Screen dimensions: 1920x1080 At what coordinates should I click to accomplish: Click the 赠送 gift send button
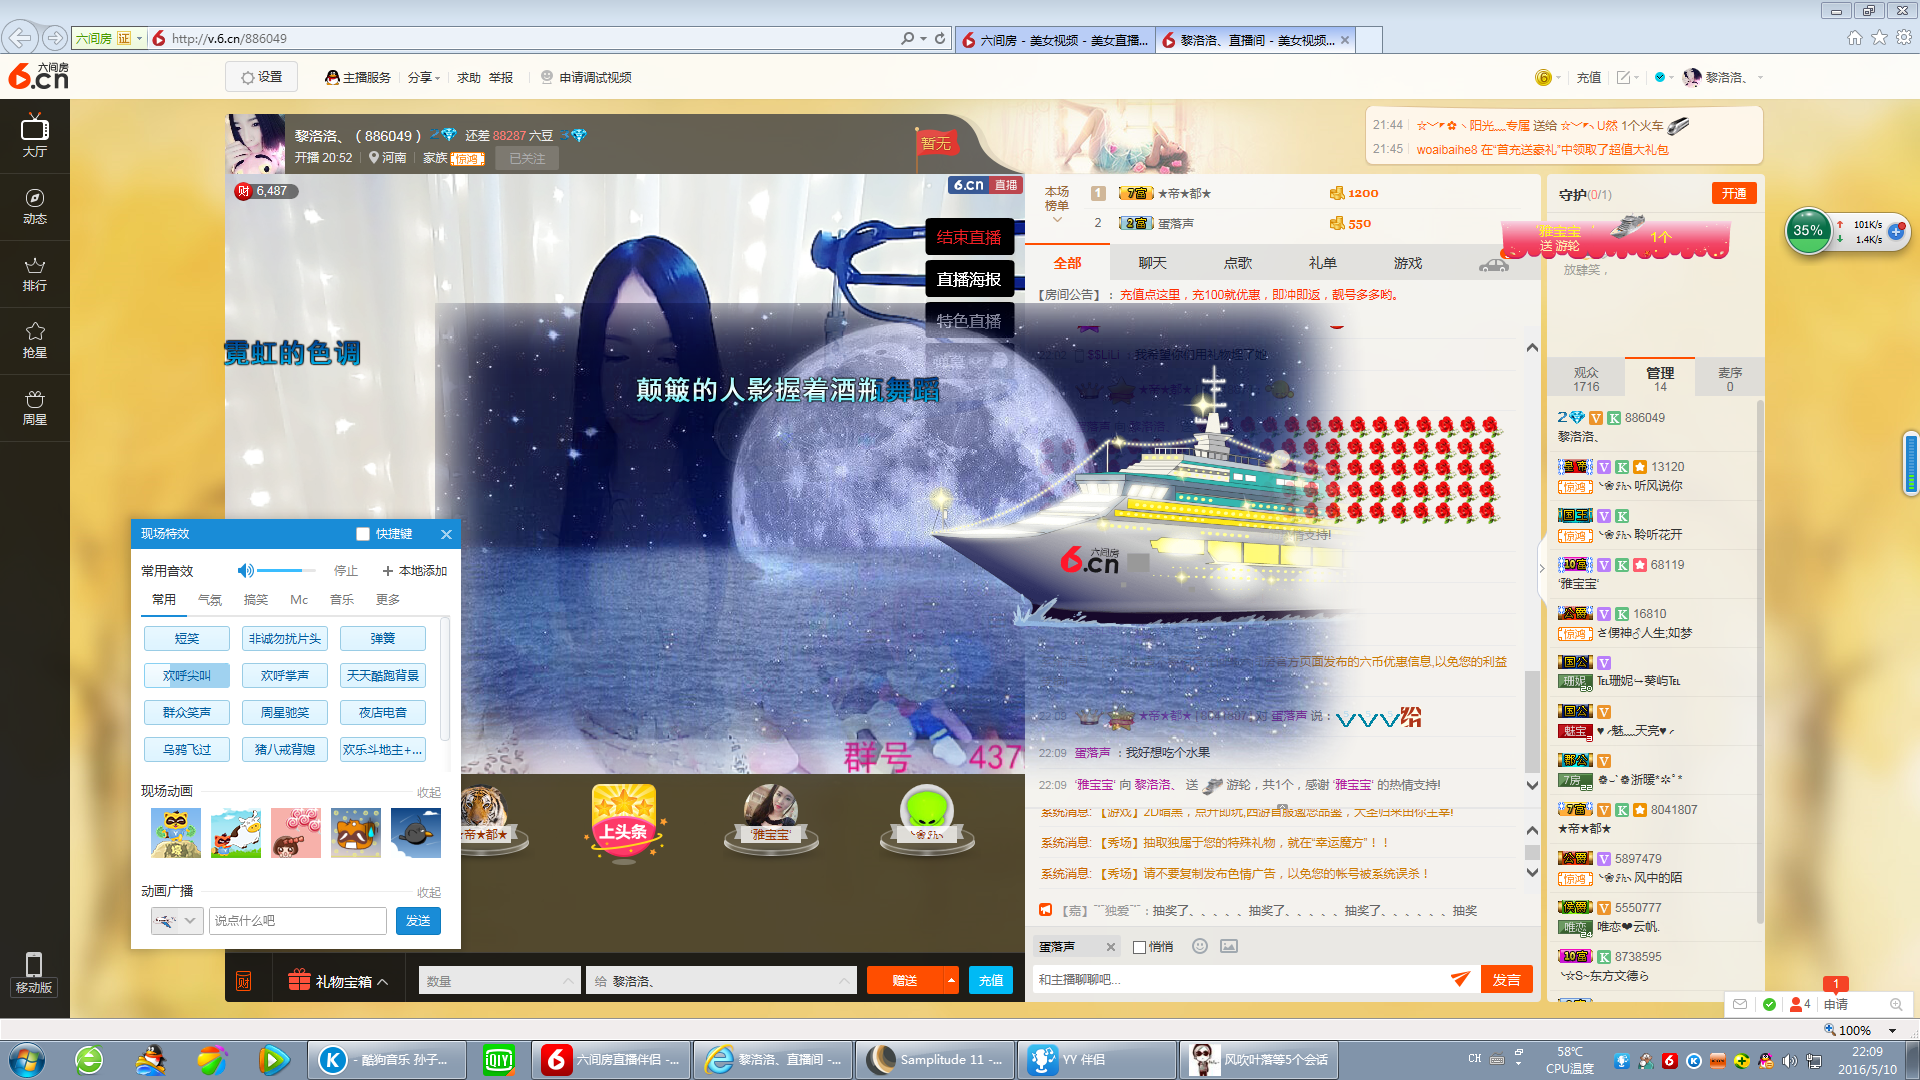pos(905,981)
